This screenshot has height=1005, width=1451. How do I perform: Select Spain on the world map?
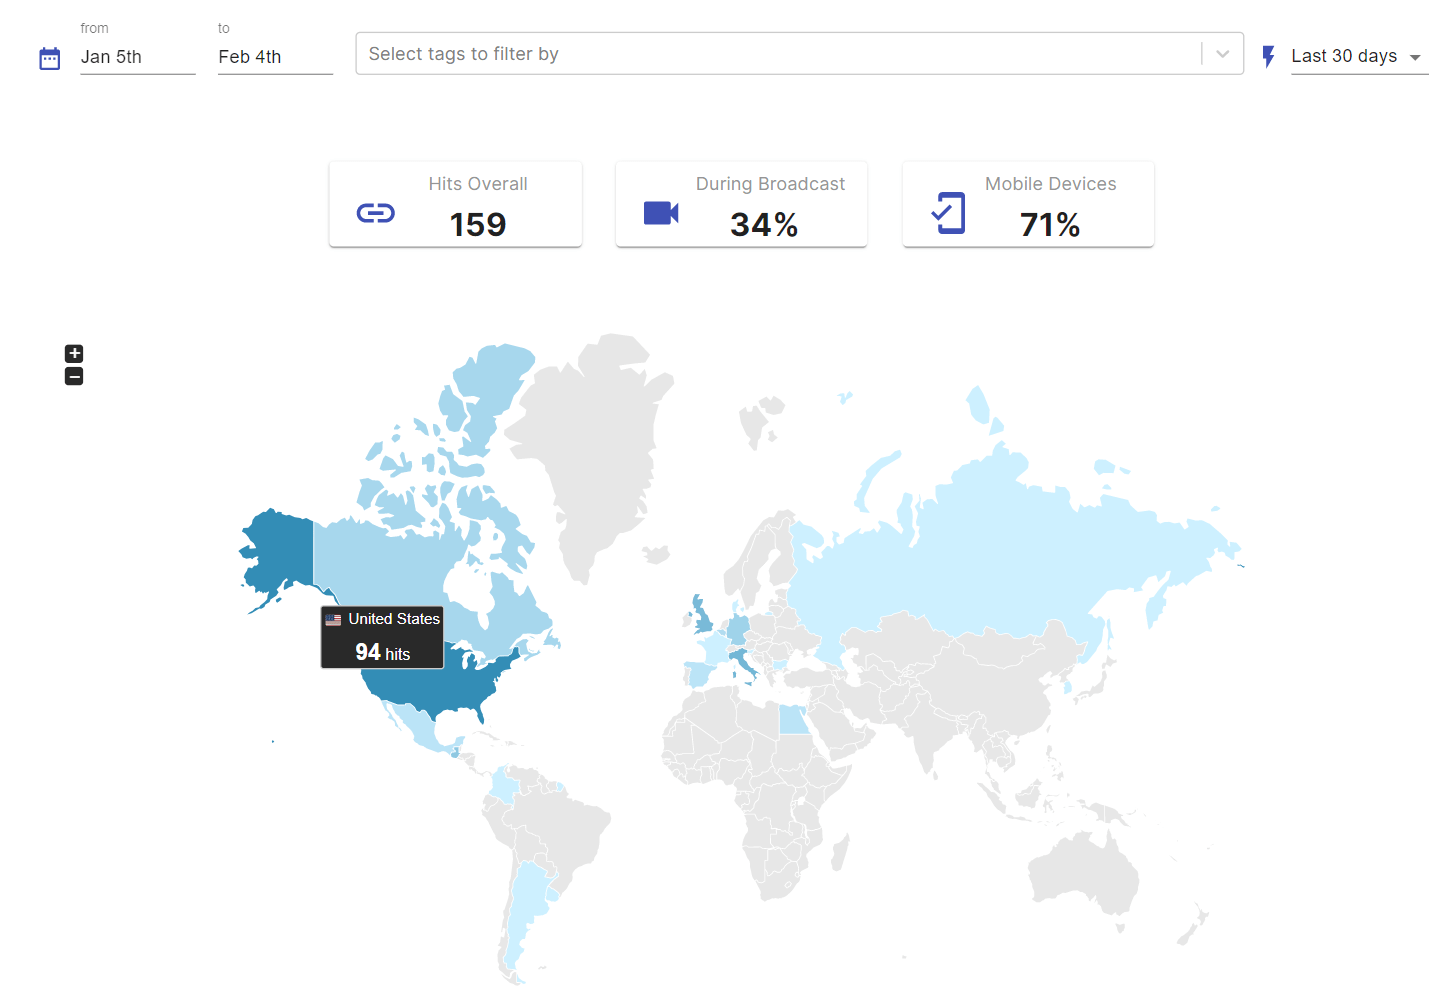point(699,674)
